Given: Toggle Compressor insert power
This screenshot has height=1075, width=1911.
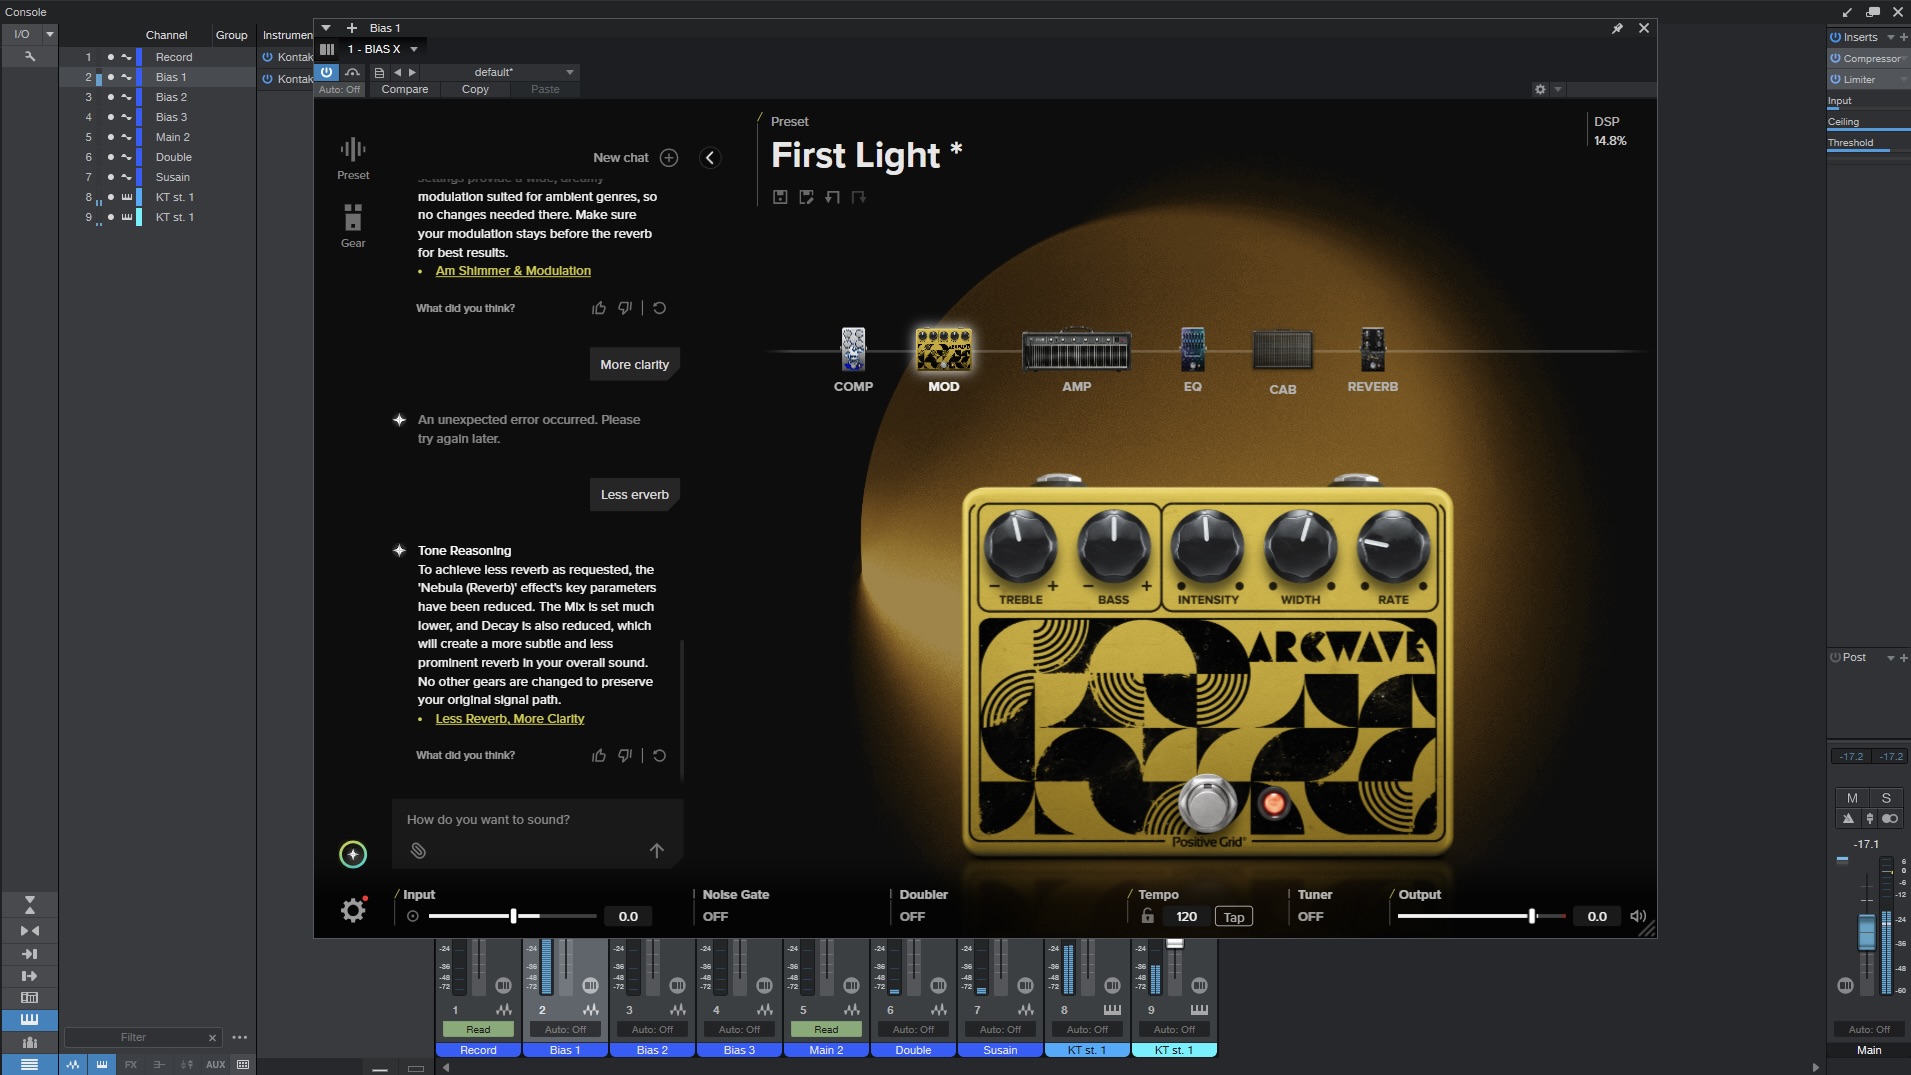Looking at the screenshot, I should pyautogui.click(x=1835, y=58).
